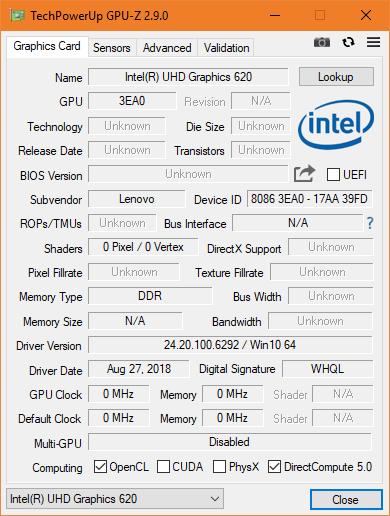
Task: Click the Intel logo image
Action: [x=336, y=125]
